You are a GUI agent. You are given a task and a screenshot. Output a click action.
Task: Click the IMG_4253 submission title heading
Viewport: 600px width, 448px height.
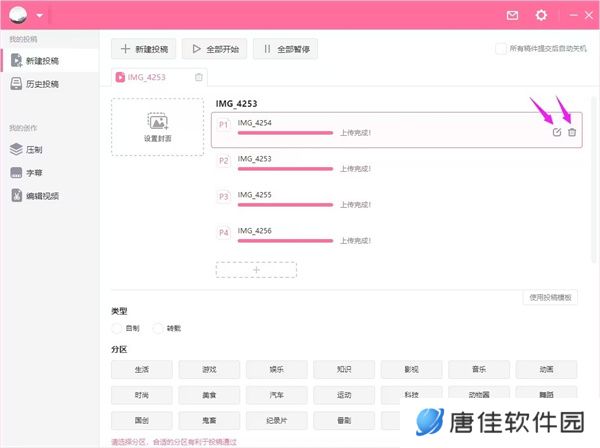coord(236,104)
